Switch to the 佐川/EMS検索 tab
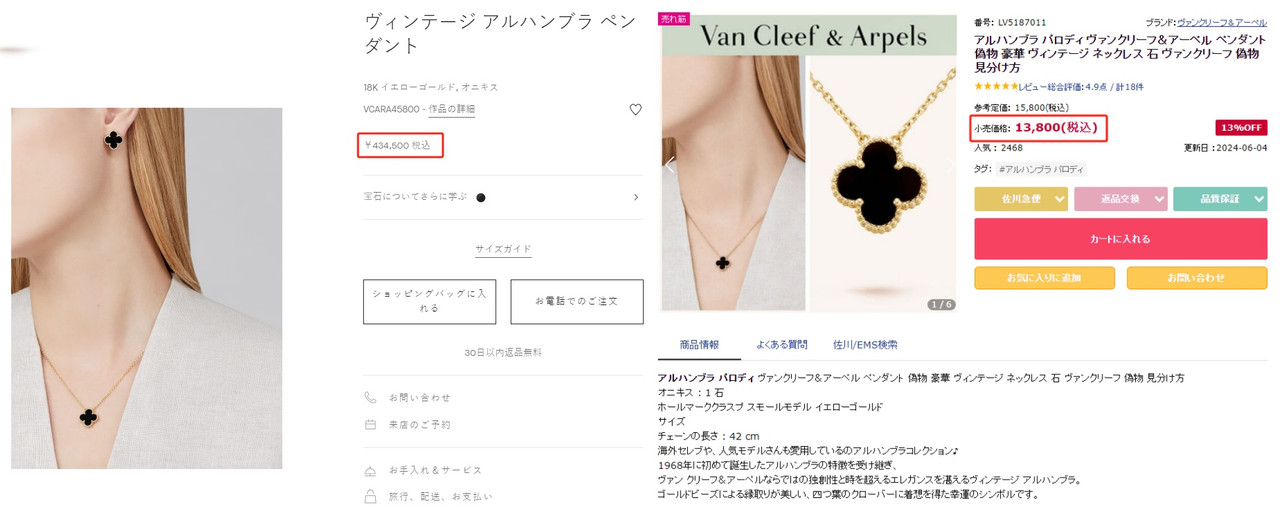Image resolution: width=1280 pixels, height=511 pixels. 865,345
